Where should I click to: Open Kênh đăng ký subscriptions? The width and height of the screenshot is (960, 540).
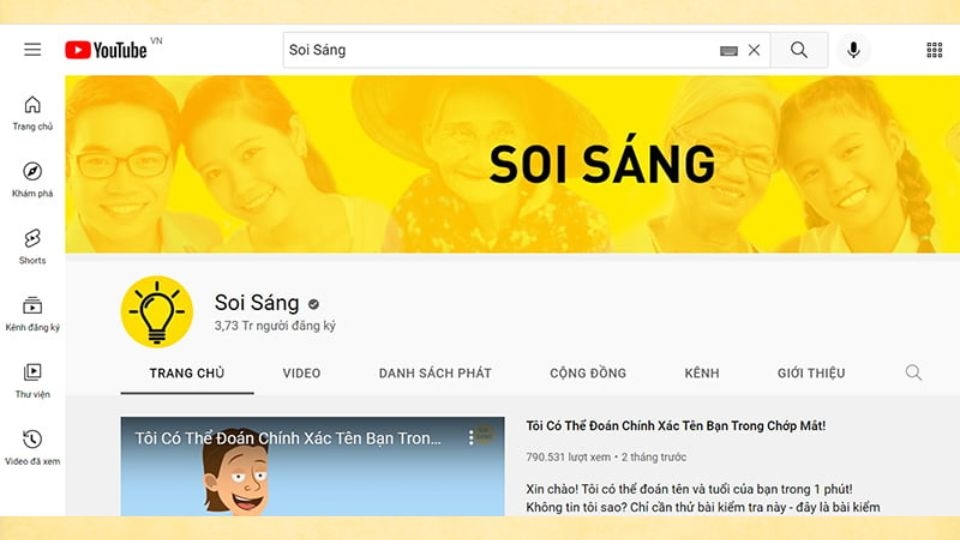(32, 313)
